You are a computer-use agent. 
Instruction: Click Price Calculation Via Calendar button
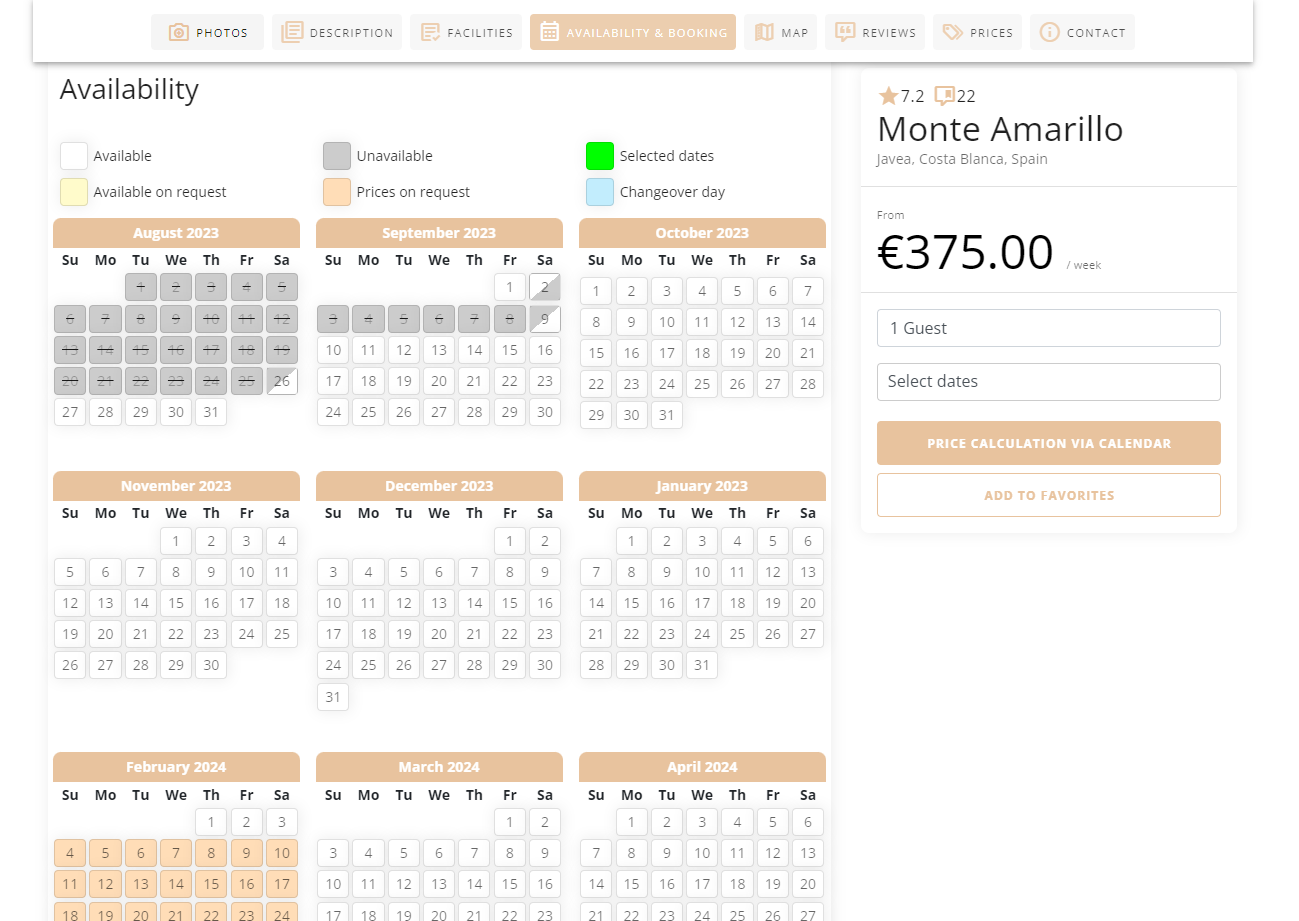1049,443
